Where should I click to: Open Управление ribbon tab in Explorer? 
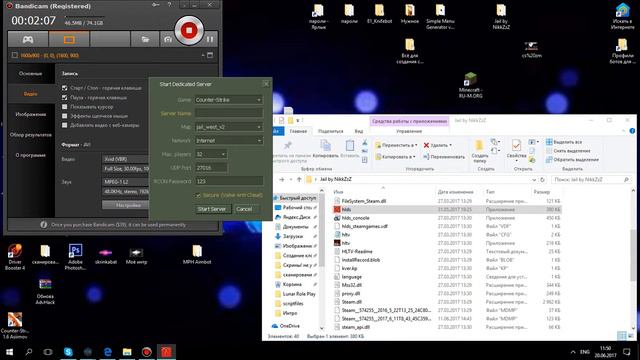[409, 131]
